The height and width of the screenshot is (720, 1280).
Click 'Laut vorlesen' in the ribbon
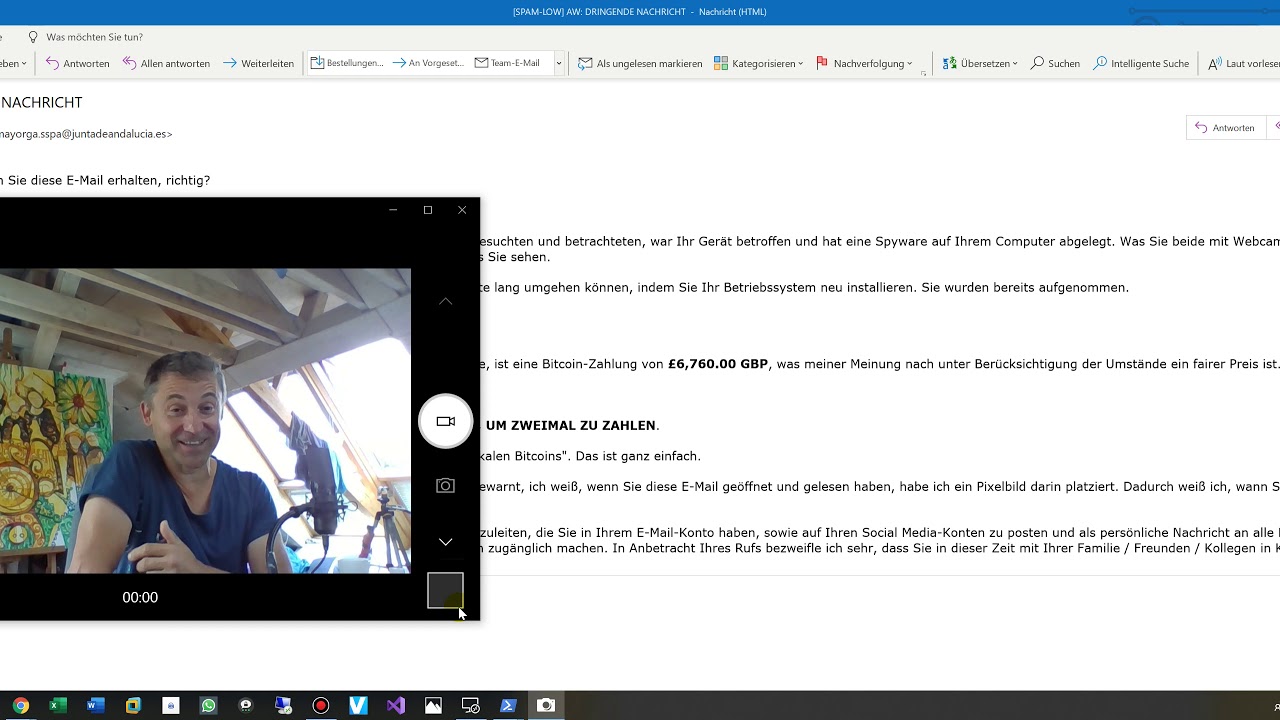tap(1243, 63)
